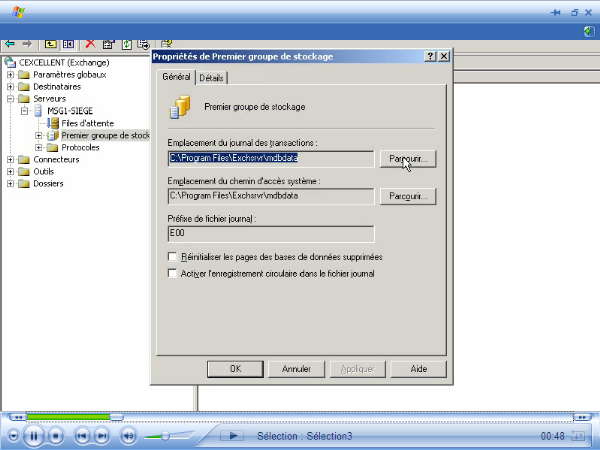Click the play arrow beside Sélection text

pyautogui.click(x=232, y=435)
